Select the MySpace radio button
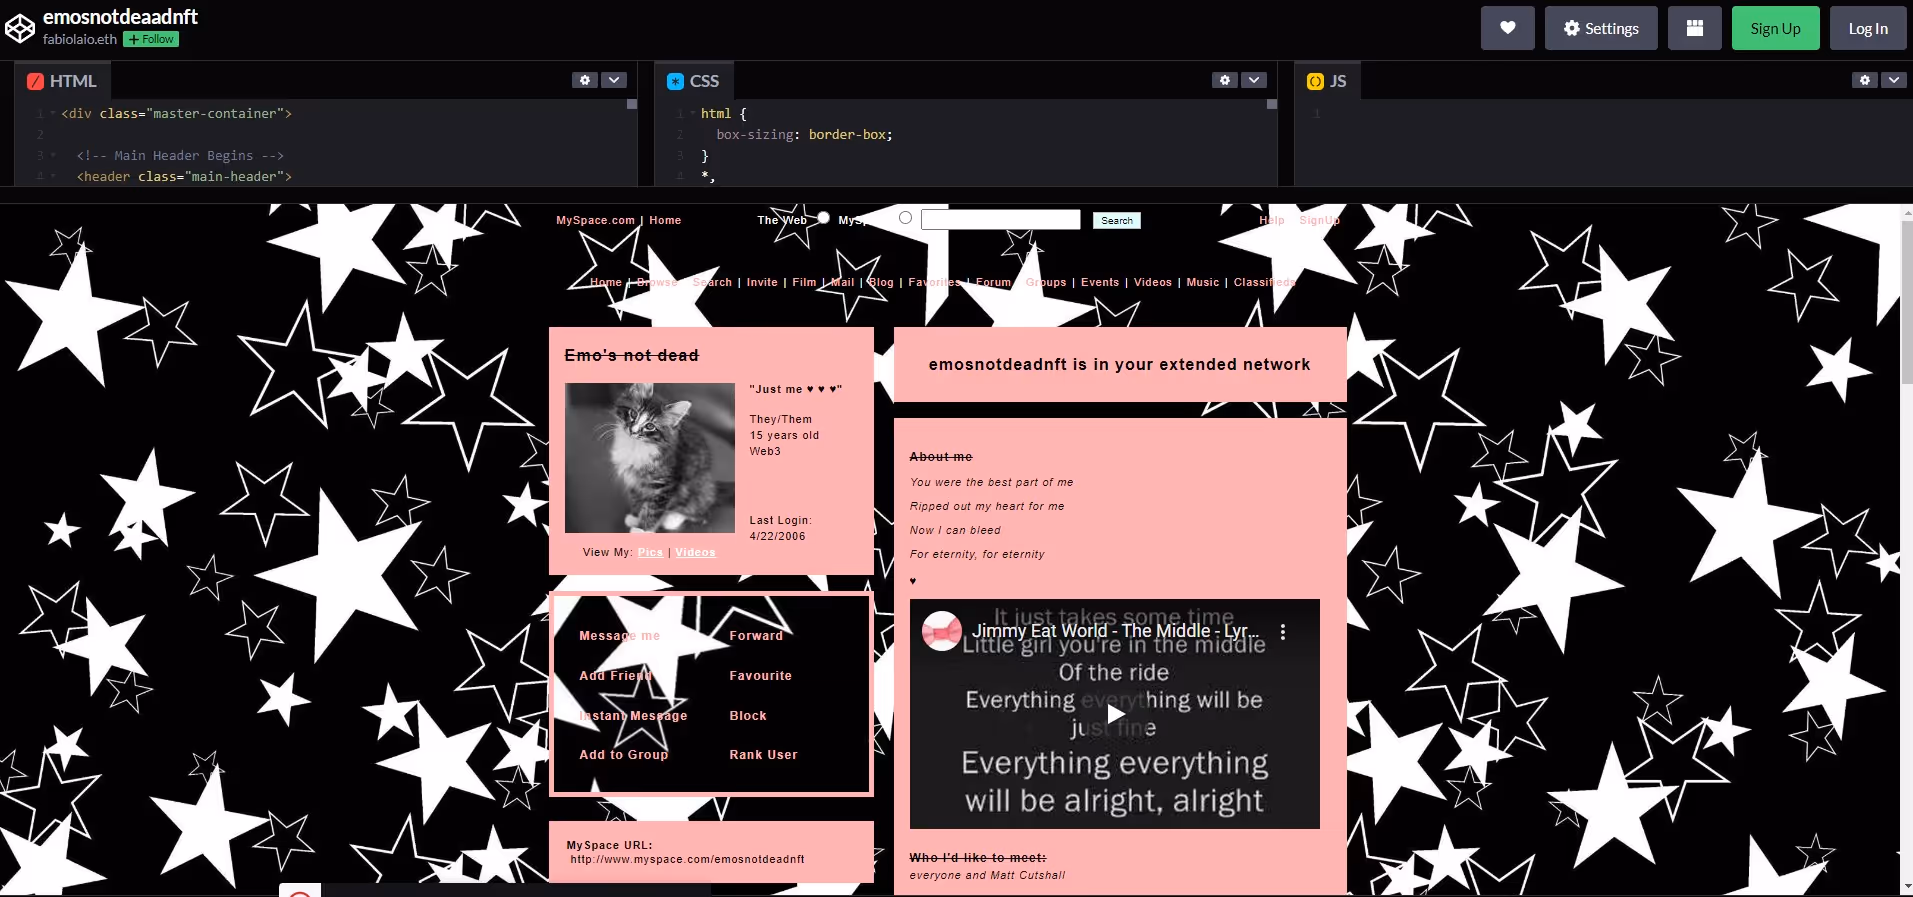This screenshot has height=897, width=1913. coord(905,218)
